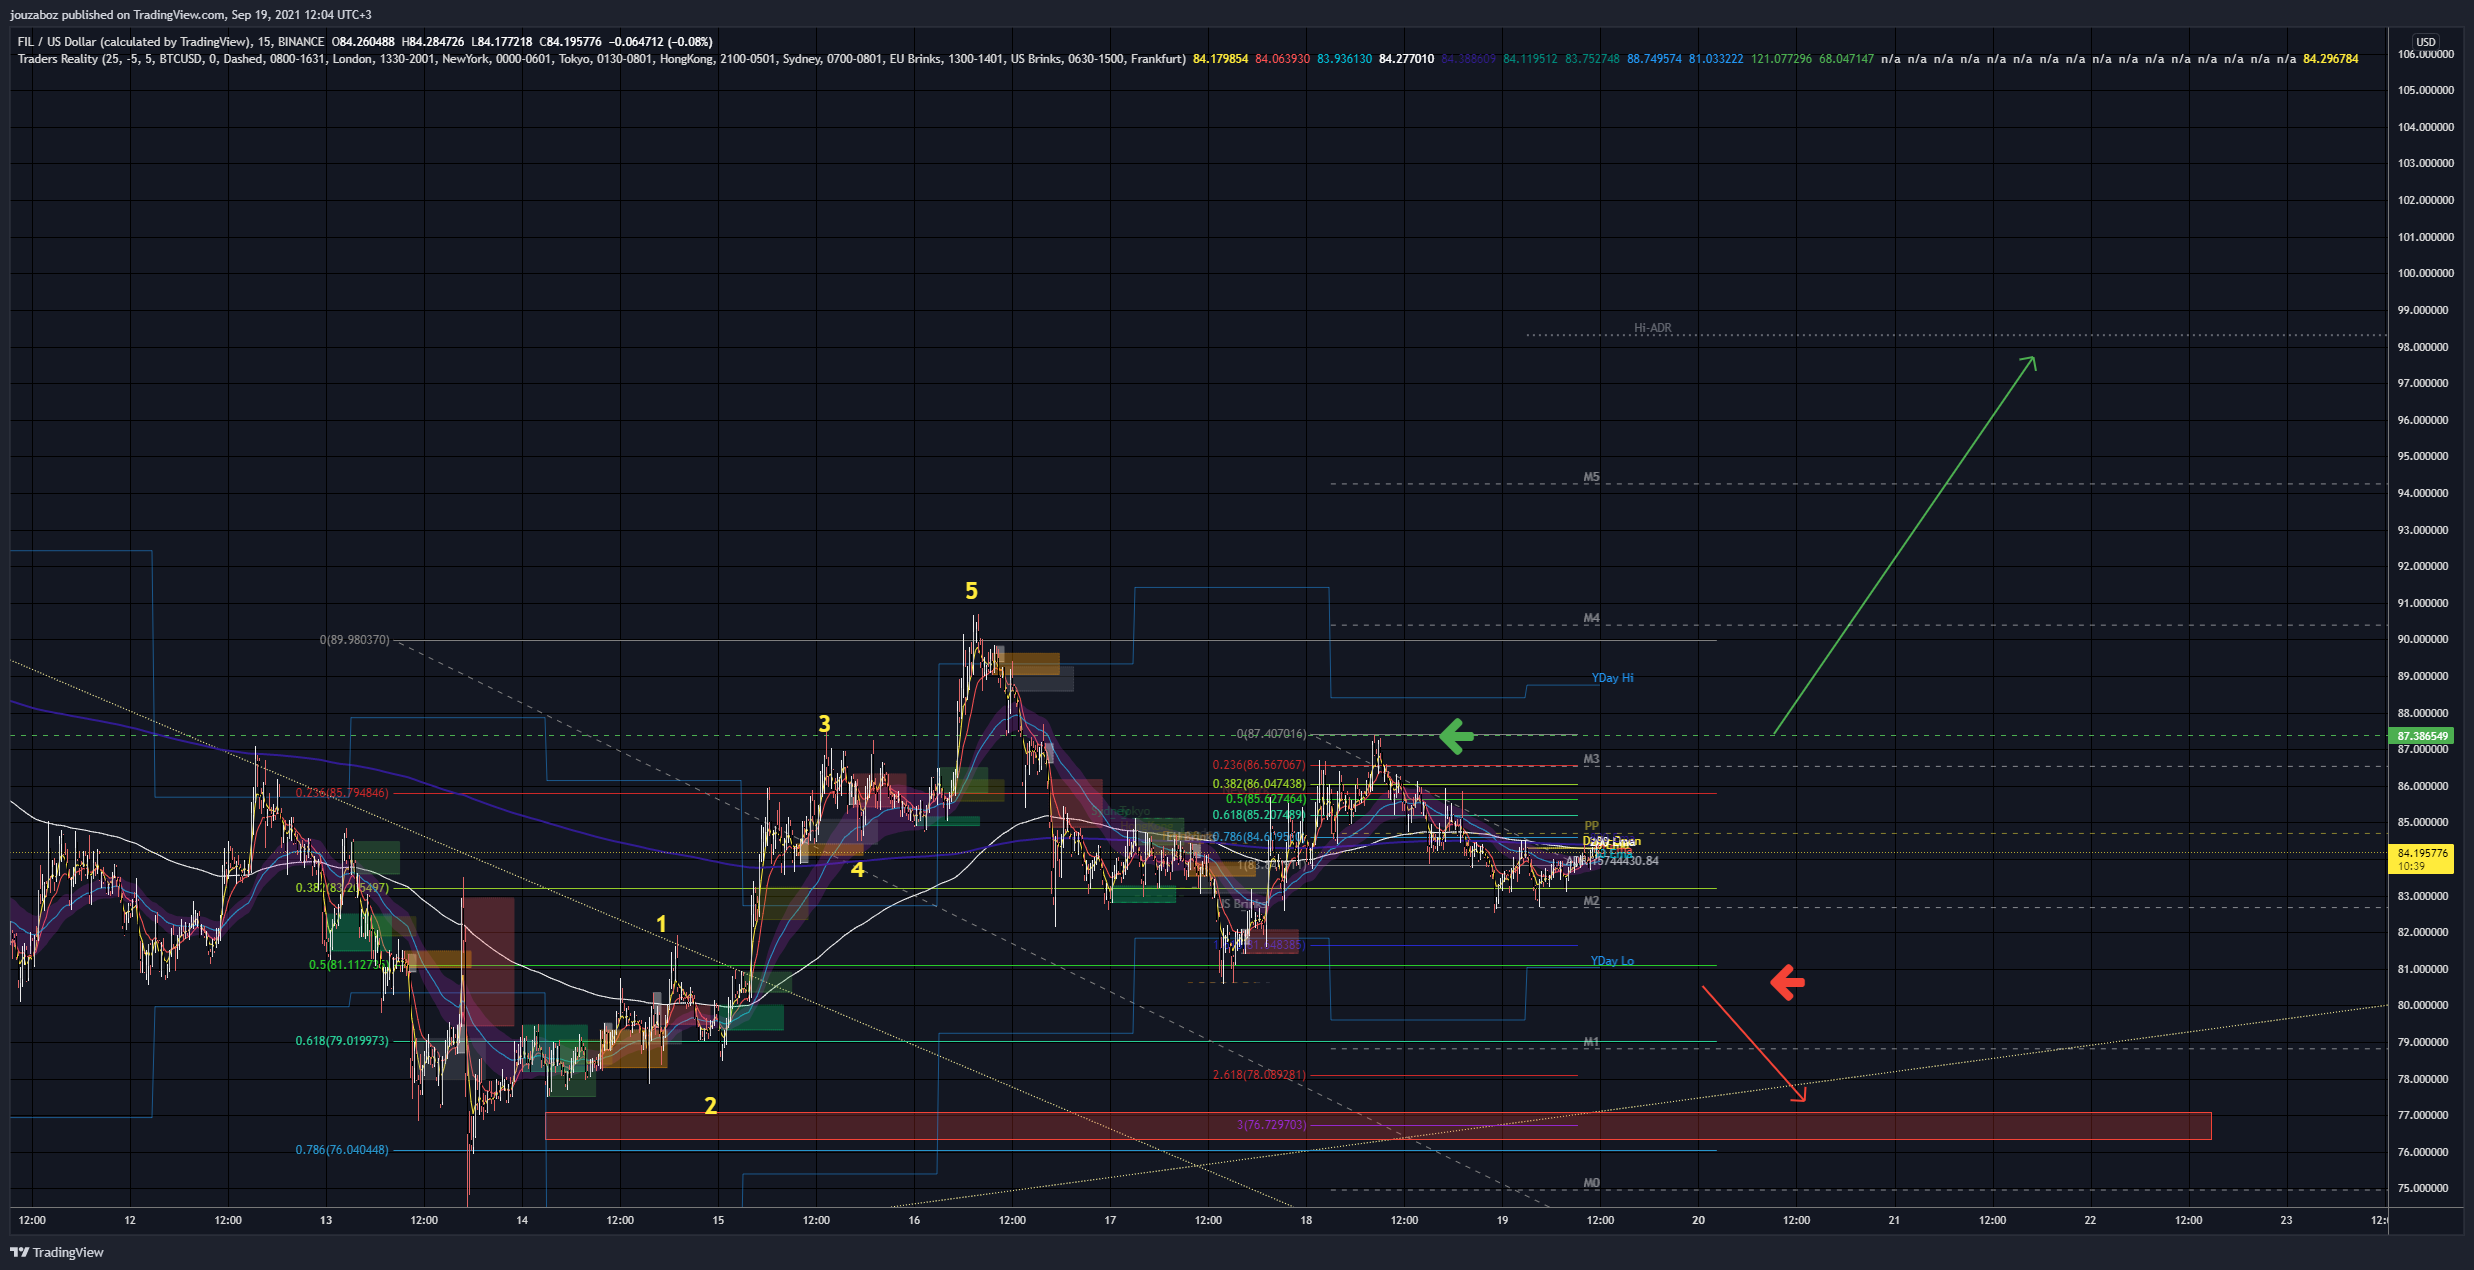Select the 0.236(86.567067) Fibonacci label
This screenshot has height=1270, width=2474.
click(1259, 765)
